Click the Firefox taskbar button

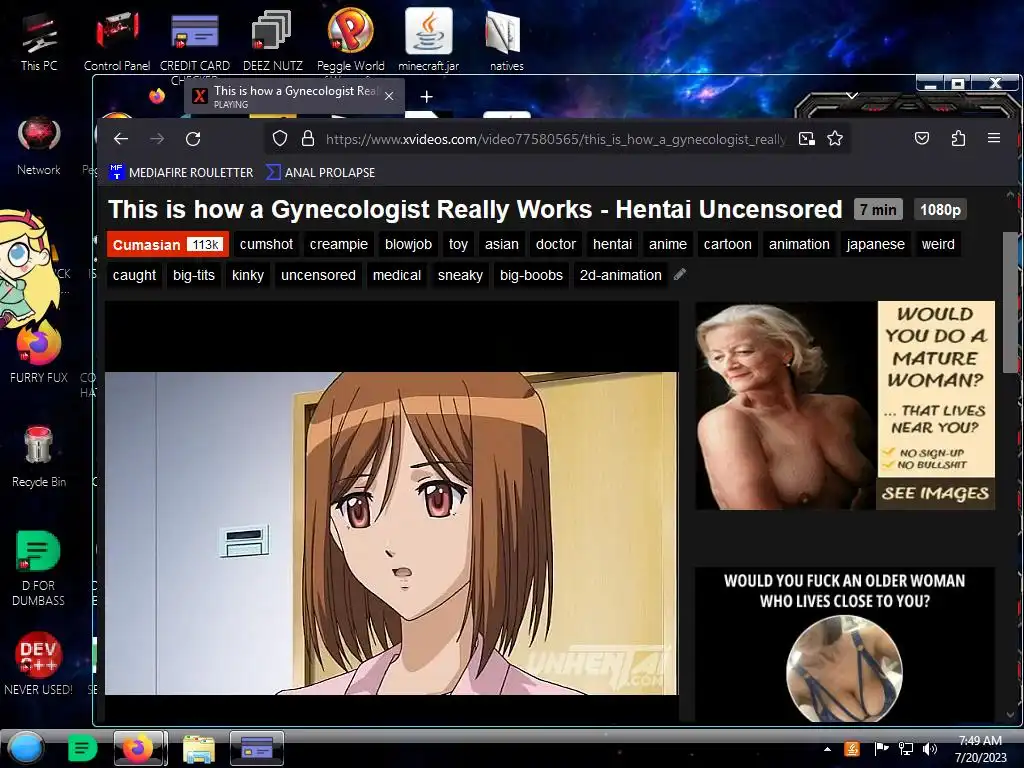pyautogui.click(x=139, y=748)
